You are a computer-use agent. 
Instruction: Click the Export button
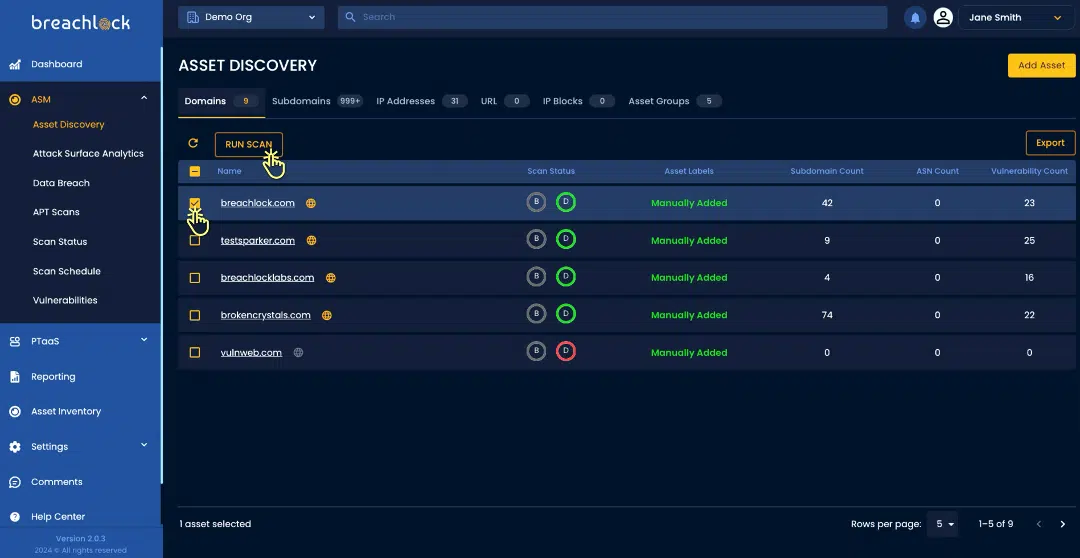tap(1050, 143)
